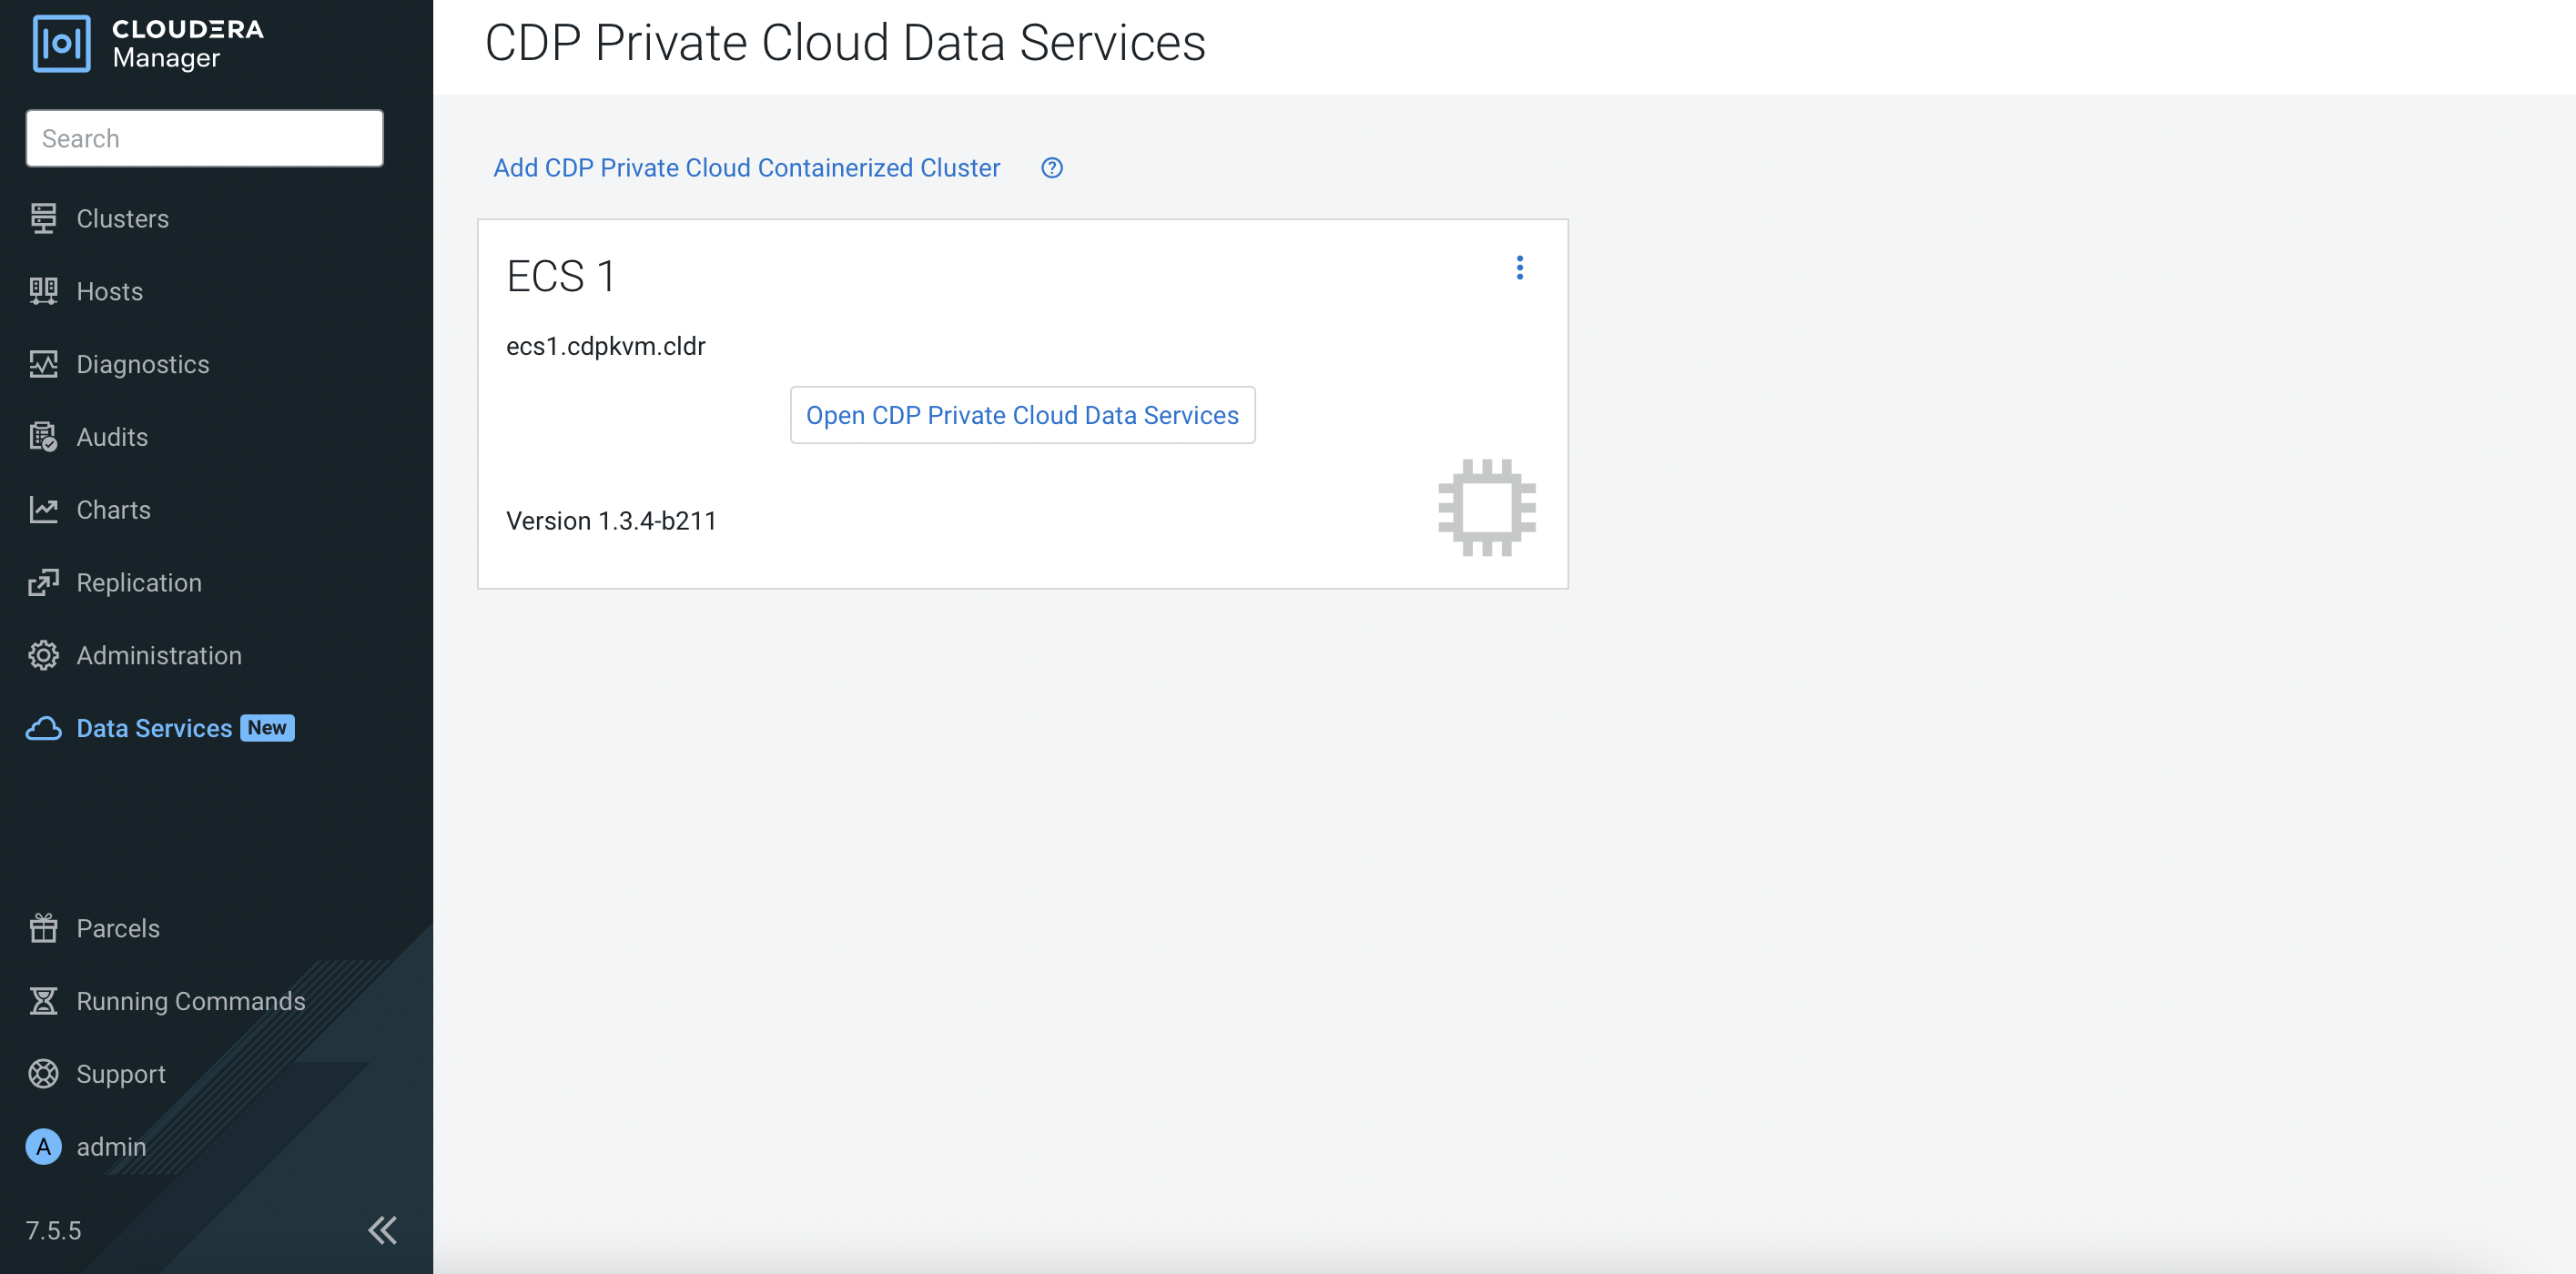Collapse the sidebar with double-chevron arrow
This screenshot has height=1274, width=2576.
pyautogui.click(x=382, y=1229)
